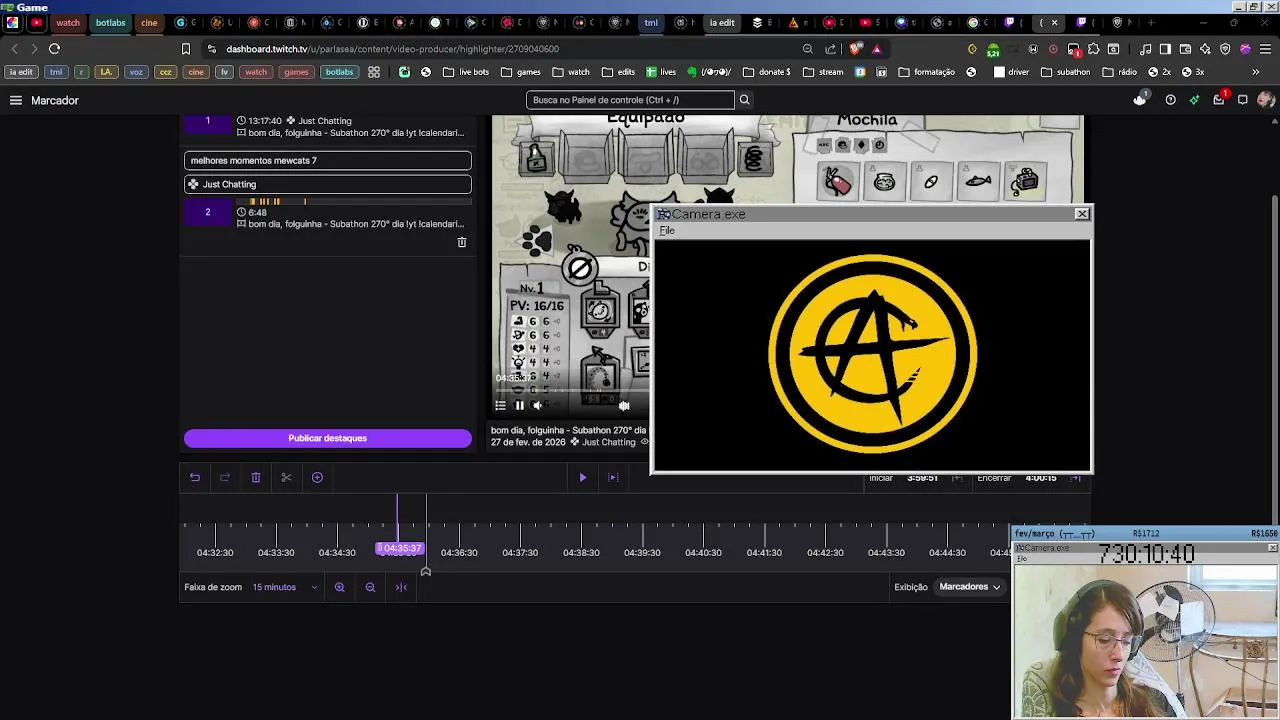Switch to the 'ia edit' browser tab
Screen dimensions: 1280x720
pos(721,22)
